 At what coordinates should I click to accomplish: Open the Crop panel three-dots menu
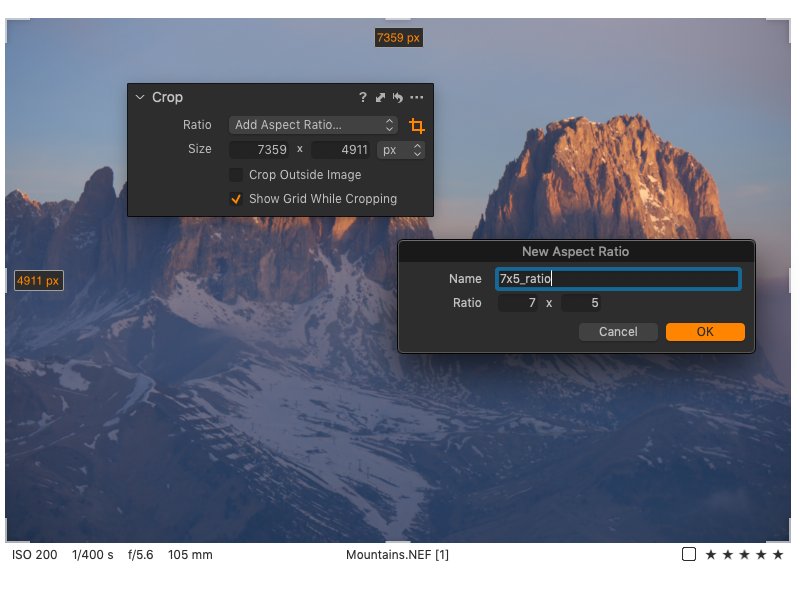click(417, 97)
